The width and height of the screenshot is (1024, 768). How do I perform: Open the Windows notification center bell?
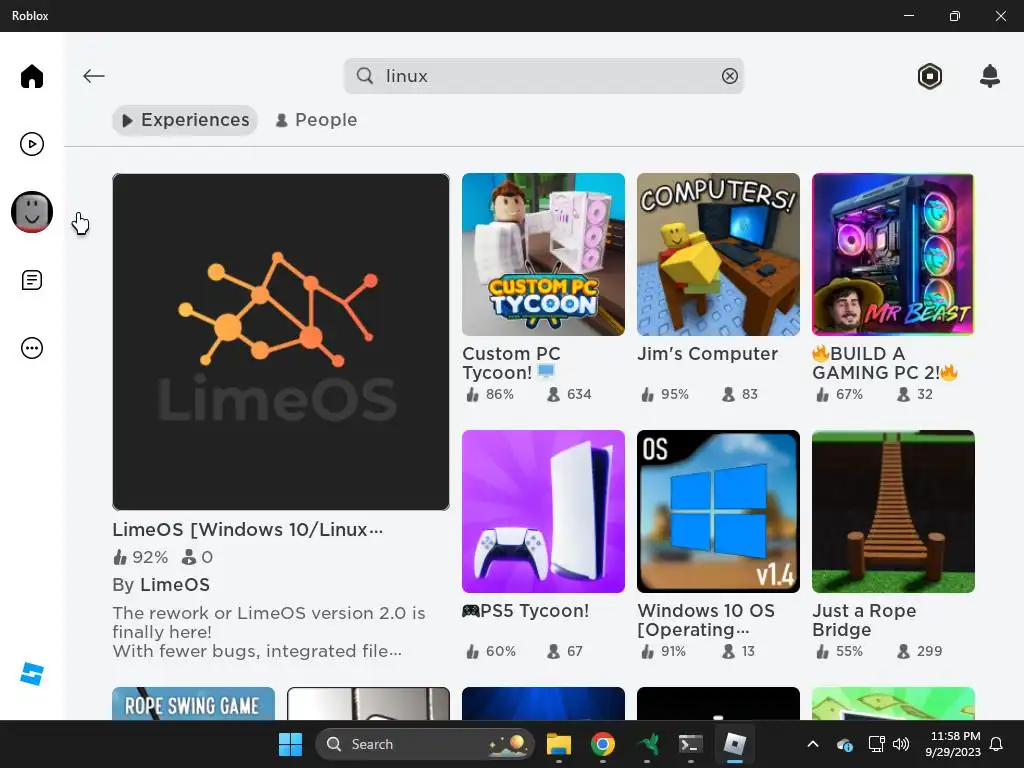[996, 744]
